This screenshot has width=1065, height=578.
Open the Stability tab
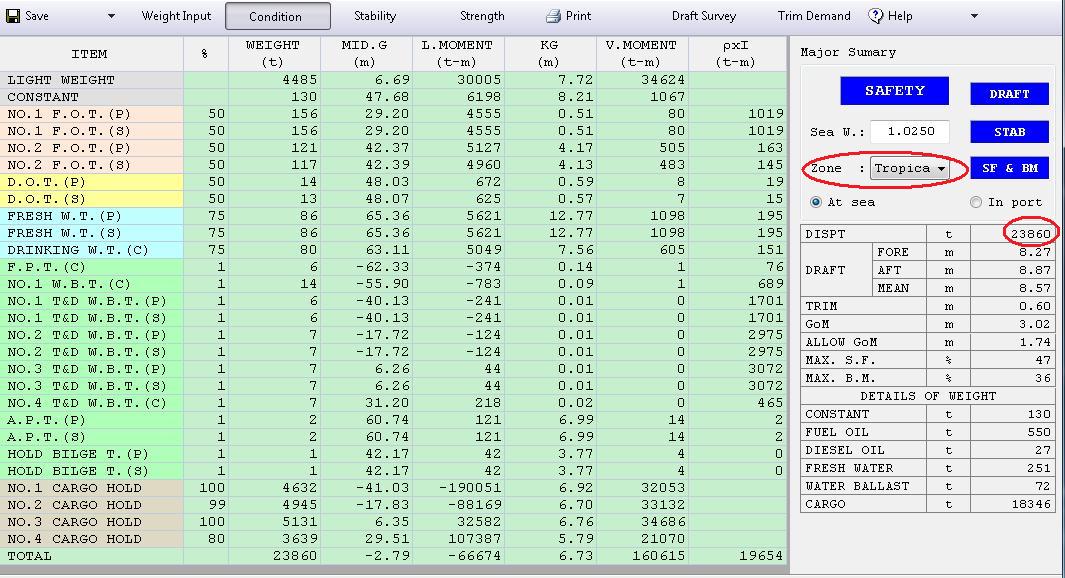(x=375, y=16)
